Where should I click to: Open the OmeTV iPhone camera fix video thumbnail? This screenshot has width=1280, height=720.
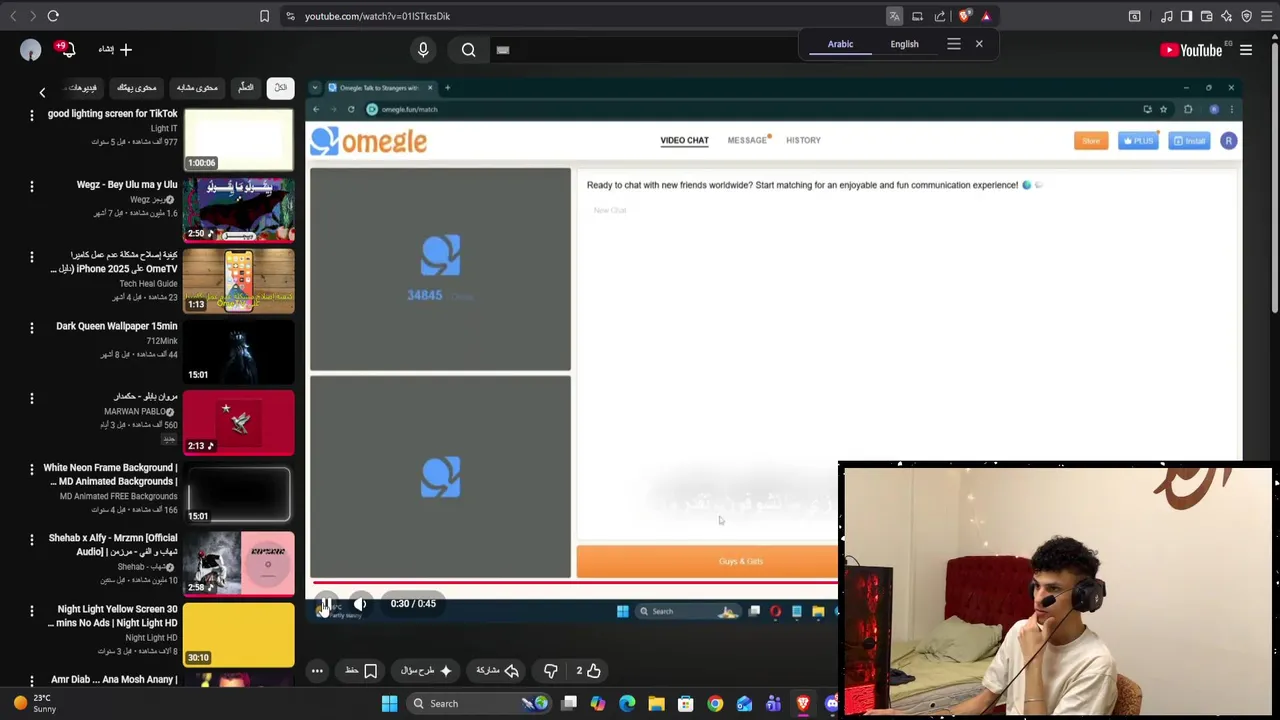click(239, 281)
